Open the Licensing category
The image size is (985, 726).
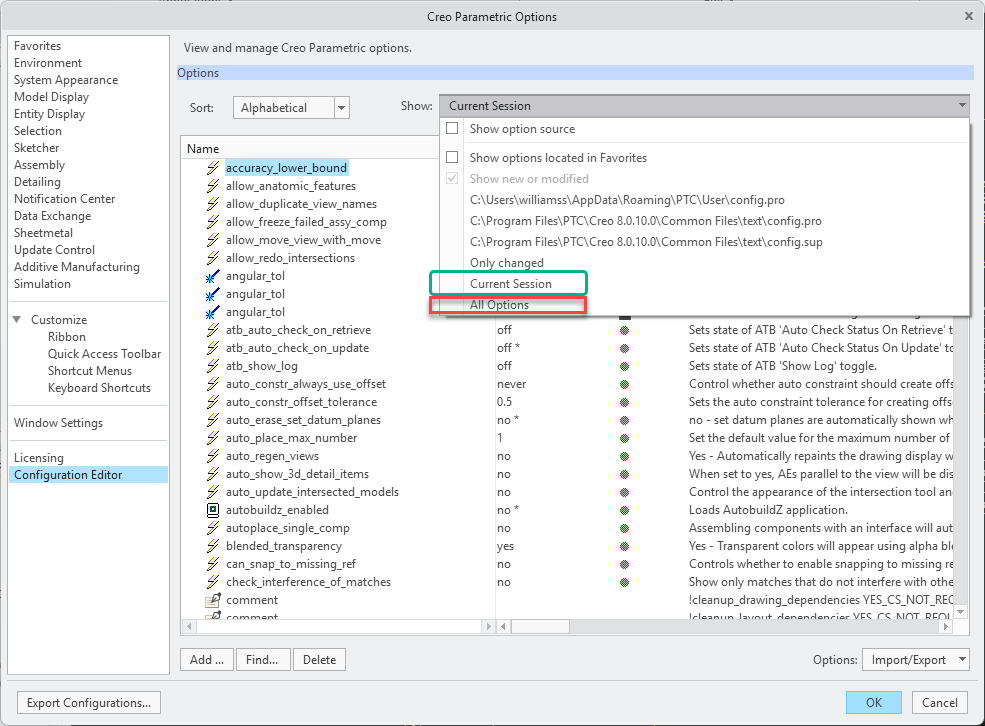click(x=39, y=458)
